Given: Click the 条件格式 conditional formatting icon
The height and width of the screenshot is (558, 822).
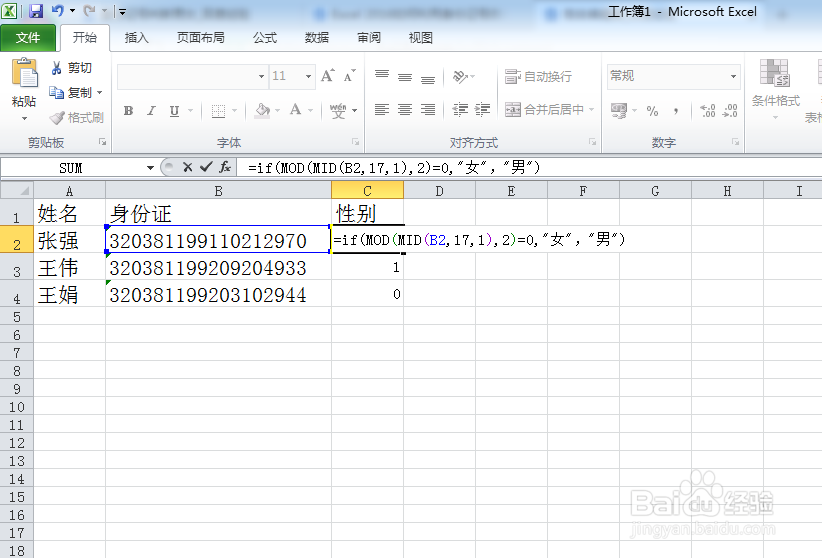Looking at the screenshot, I should pos(775,73).
